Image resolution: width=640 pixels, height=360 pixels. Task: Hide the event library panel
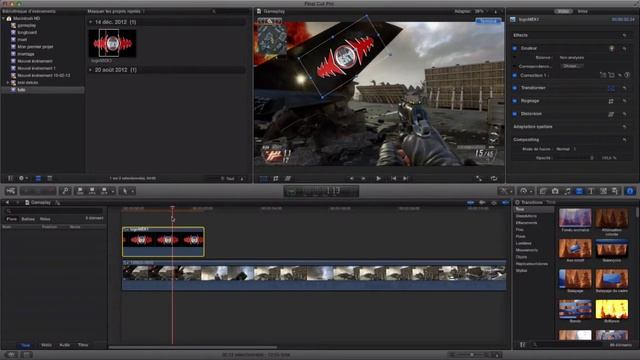pyautogui.click(x=10, y=178)
